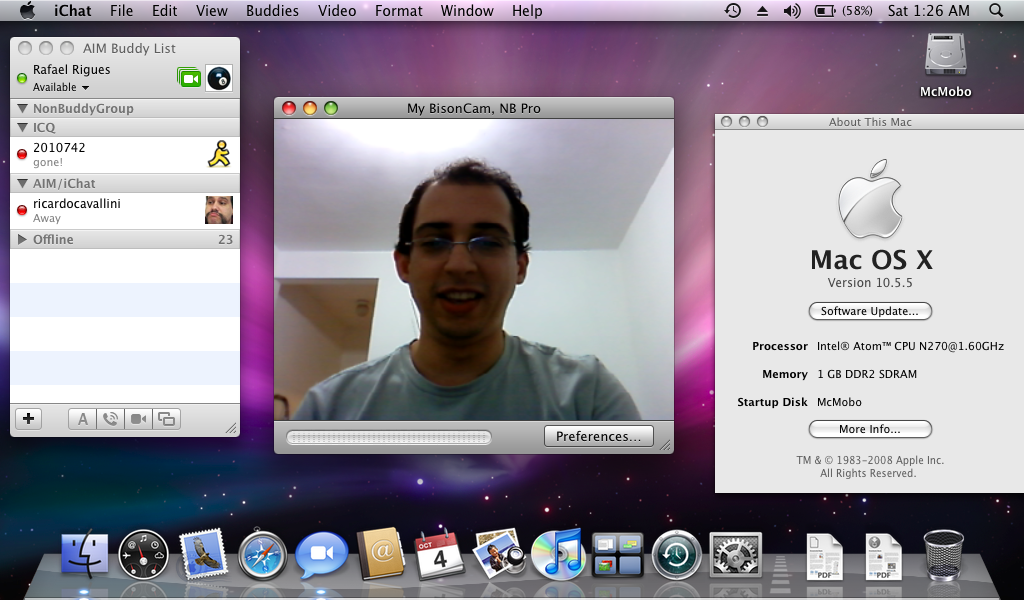The height and width of the screenshot is (600, 1024).
Task: Expand the Offline buddy group
Action: (x=23, y=240)
